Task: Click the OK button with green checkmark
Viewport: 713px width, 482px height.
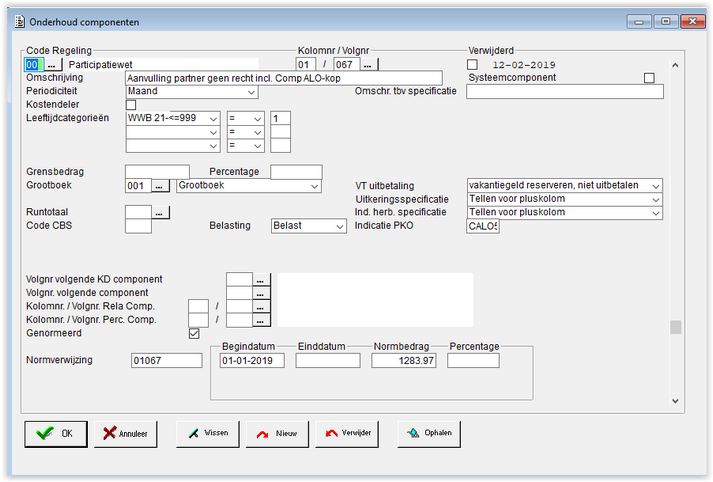Action: [55, 434]
